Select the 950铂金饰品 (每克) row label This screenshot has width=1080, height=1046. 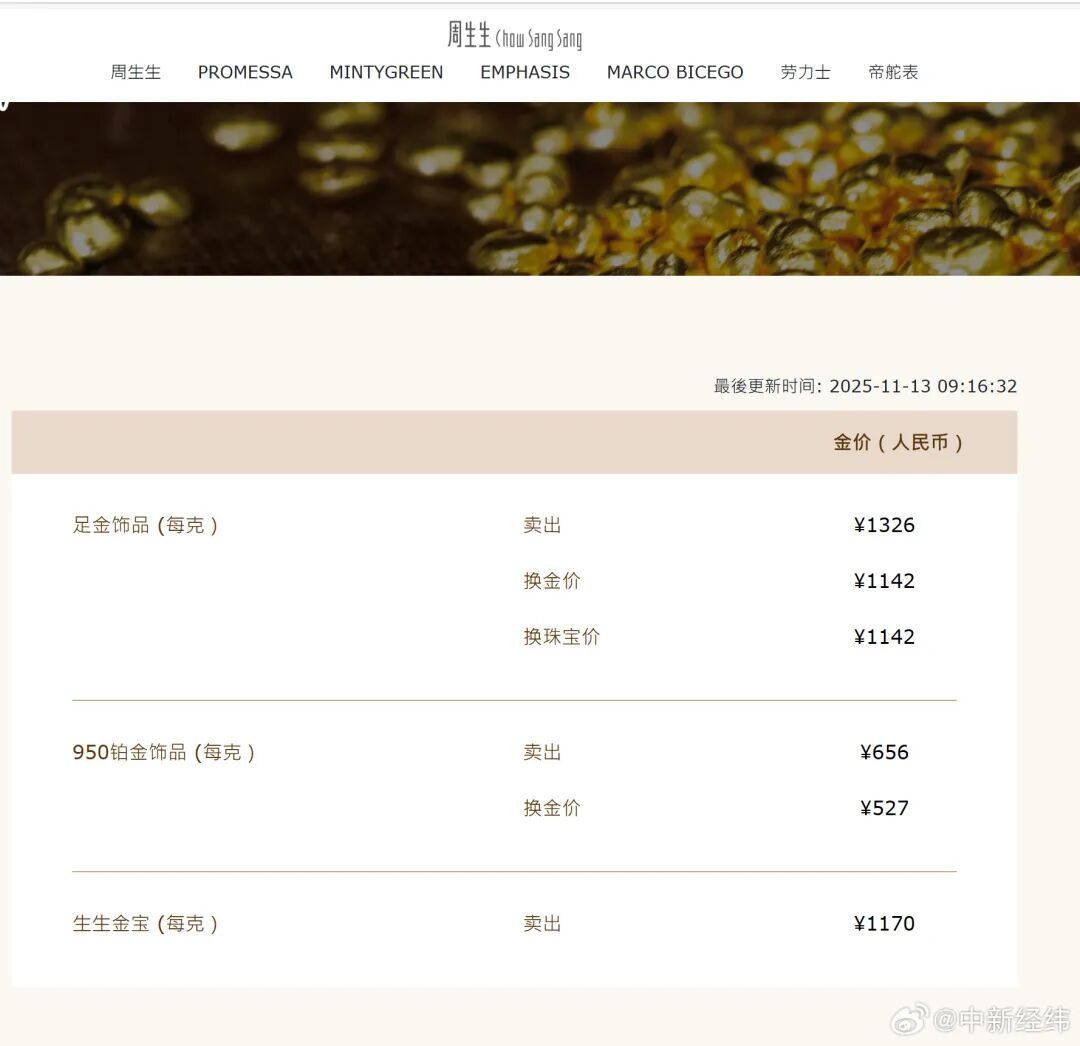[x=164, y=752]
